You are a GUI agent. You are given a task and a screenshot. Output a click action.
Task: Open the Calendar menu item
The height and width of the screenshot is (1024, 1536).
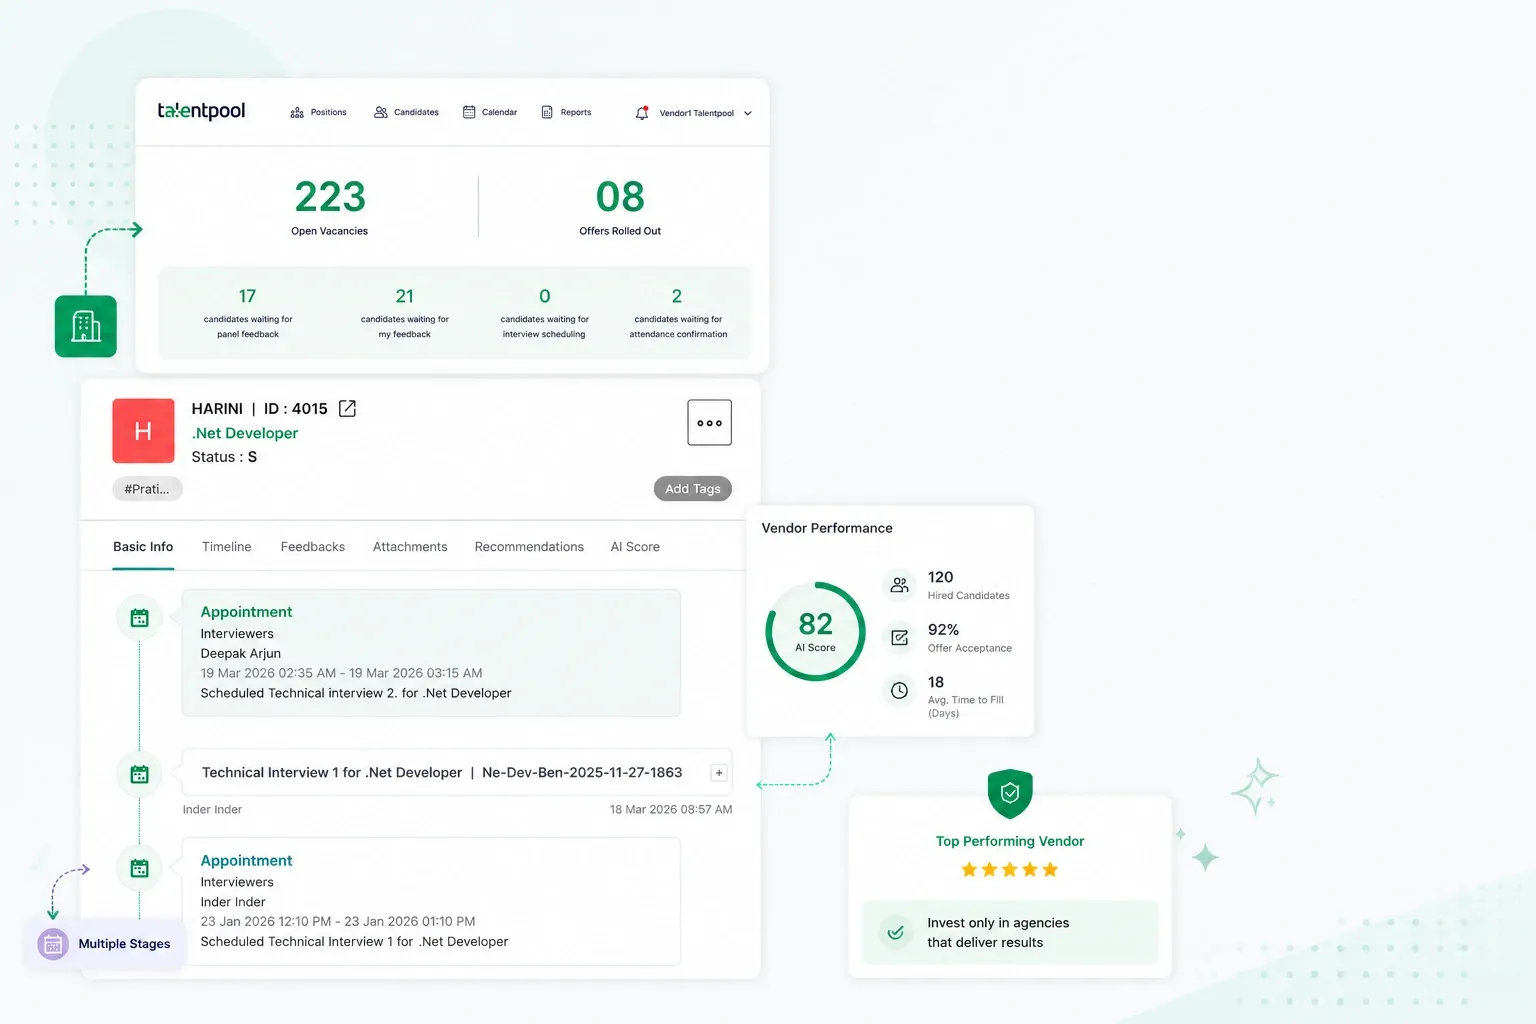point(490,113)
